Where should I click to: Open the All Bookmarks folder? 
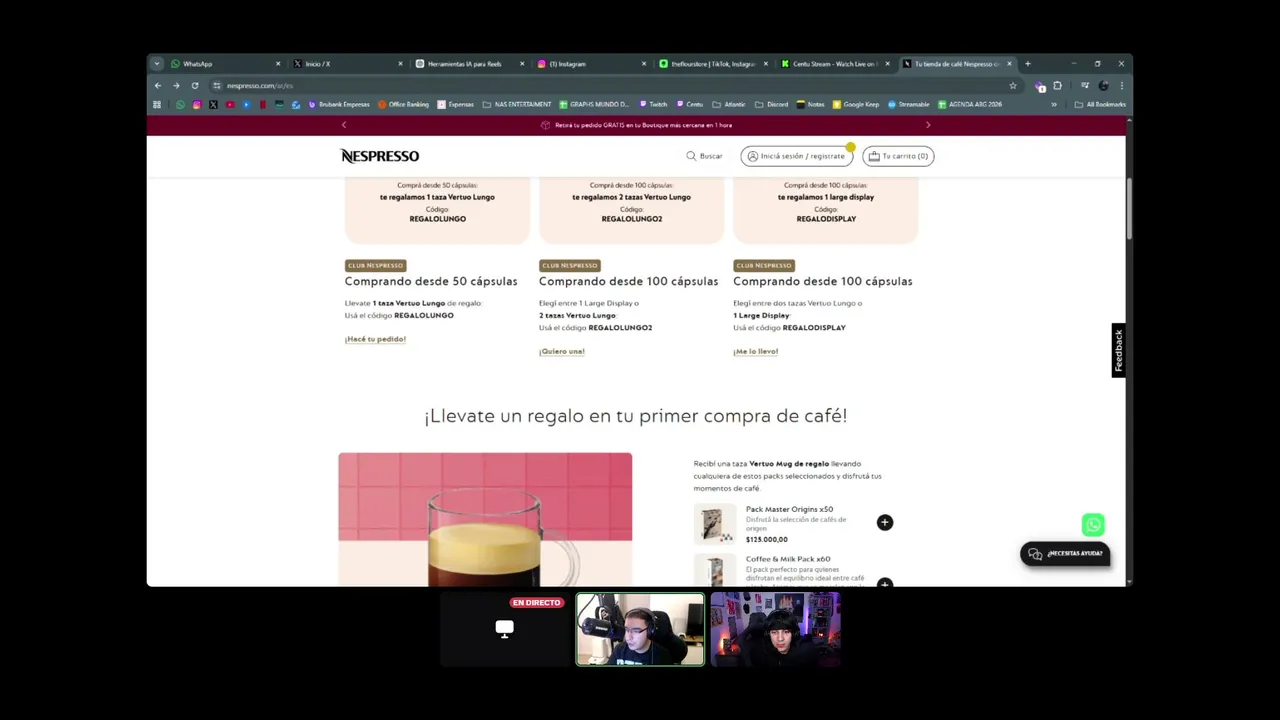(1100, 104)
